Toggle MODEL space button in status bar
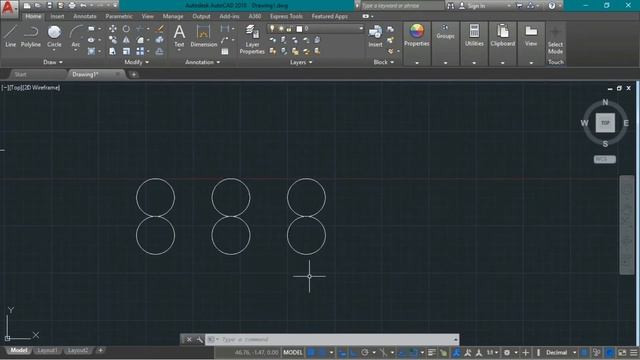The image size is (640, 360). click(293, 352)
